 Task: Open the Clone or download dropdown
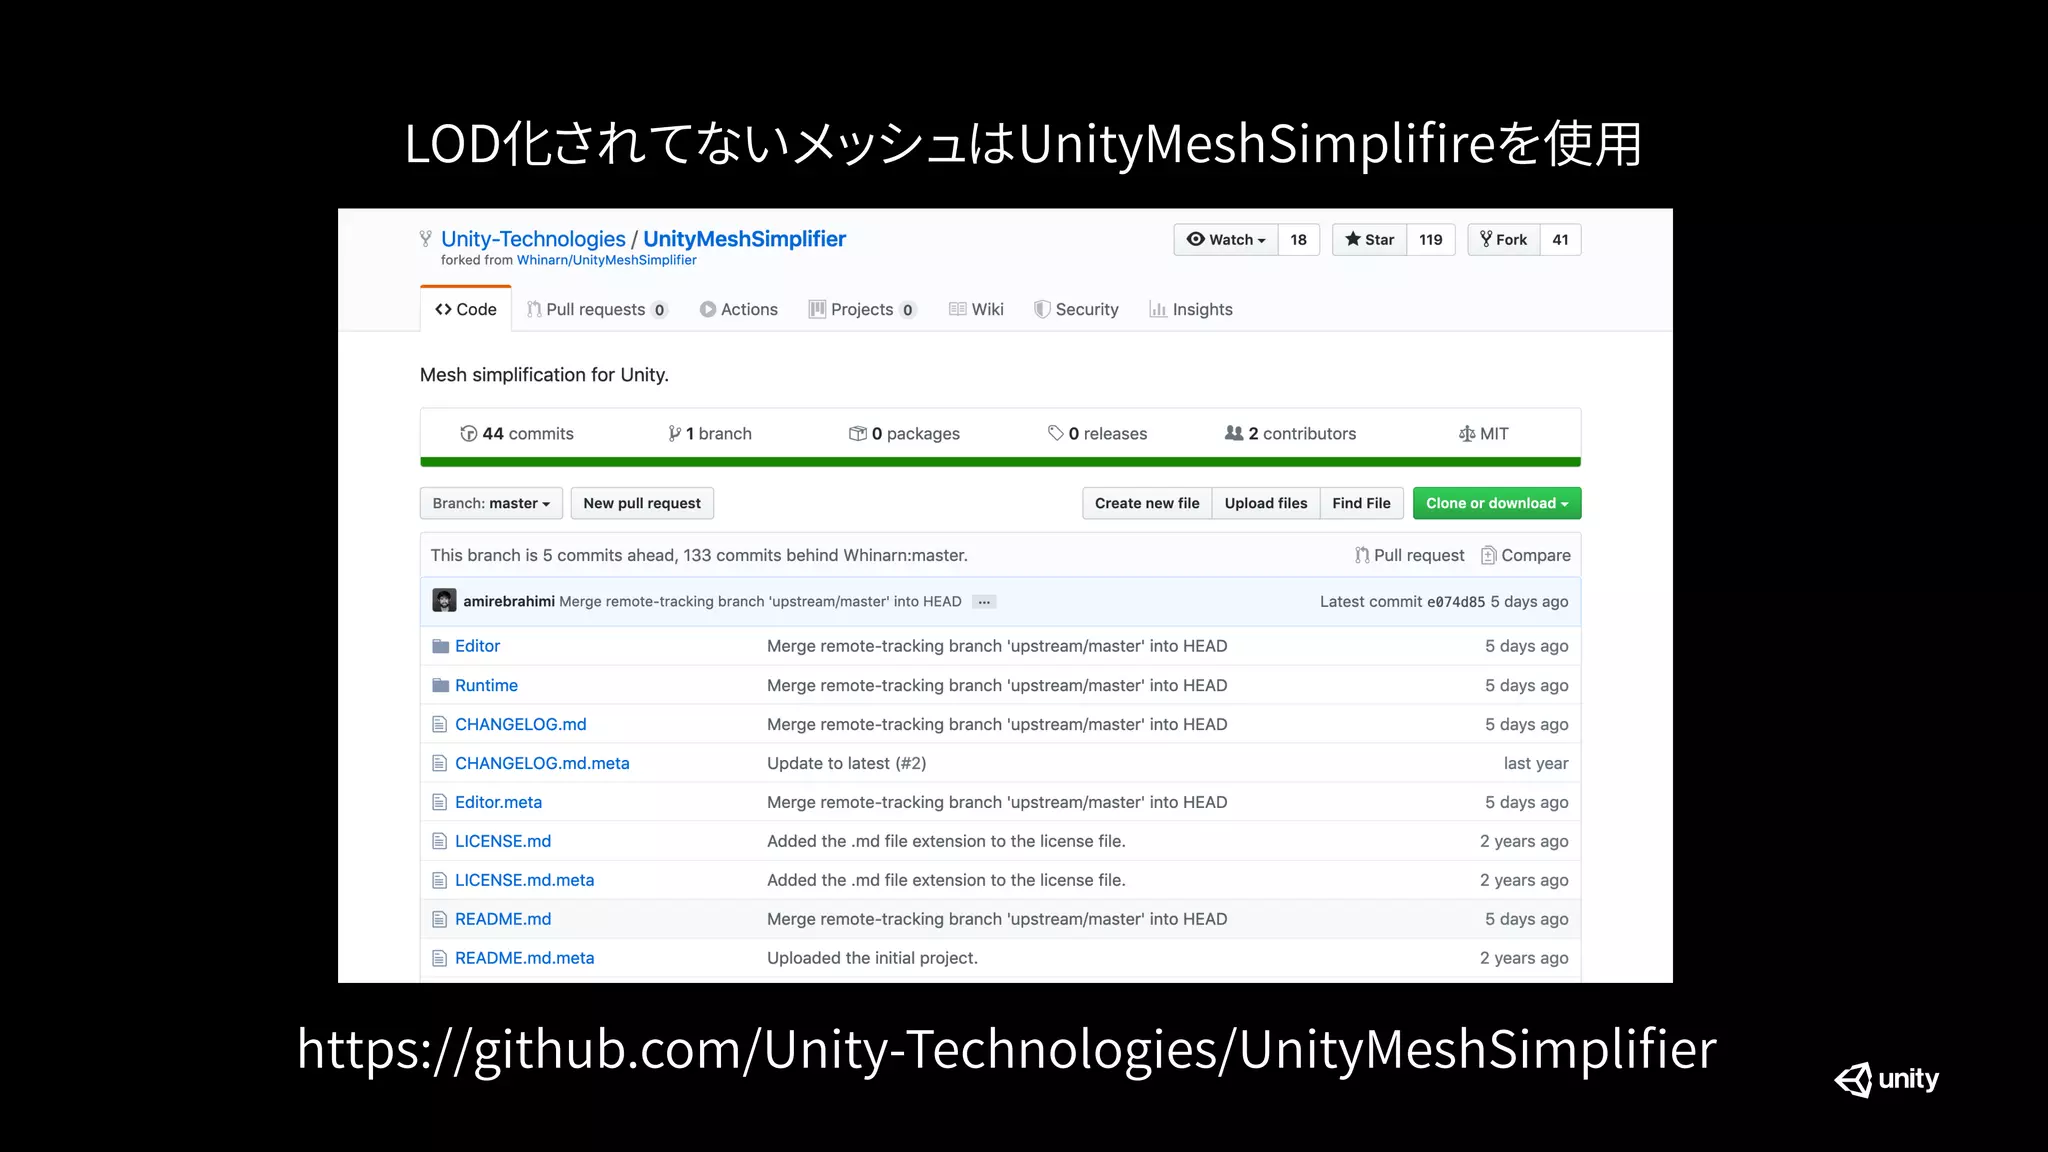(x=1497, y=503)
